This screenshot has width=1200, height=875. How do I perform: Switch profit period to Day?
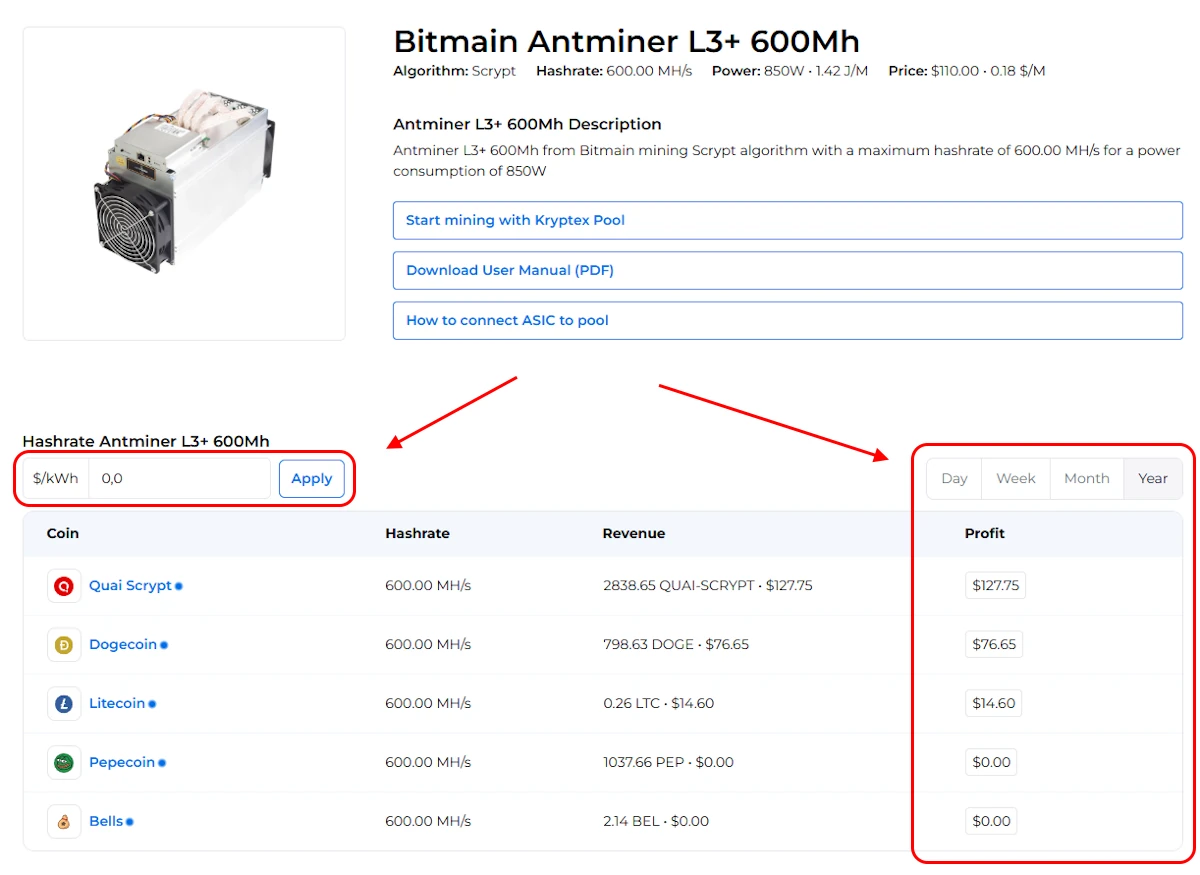(x=954, y=478)
